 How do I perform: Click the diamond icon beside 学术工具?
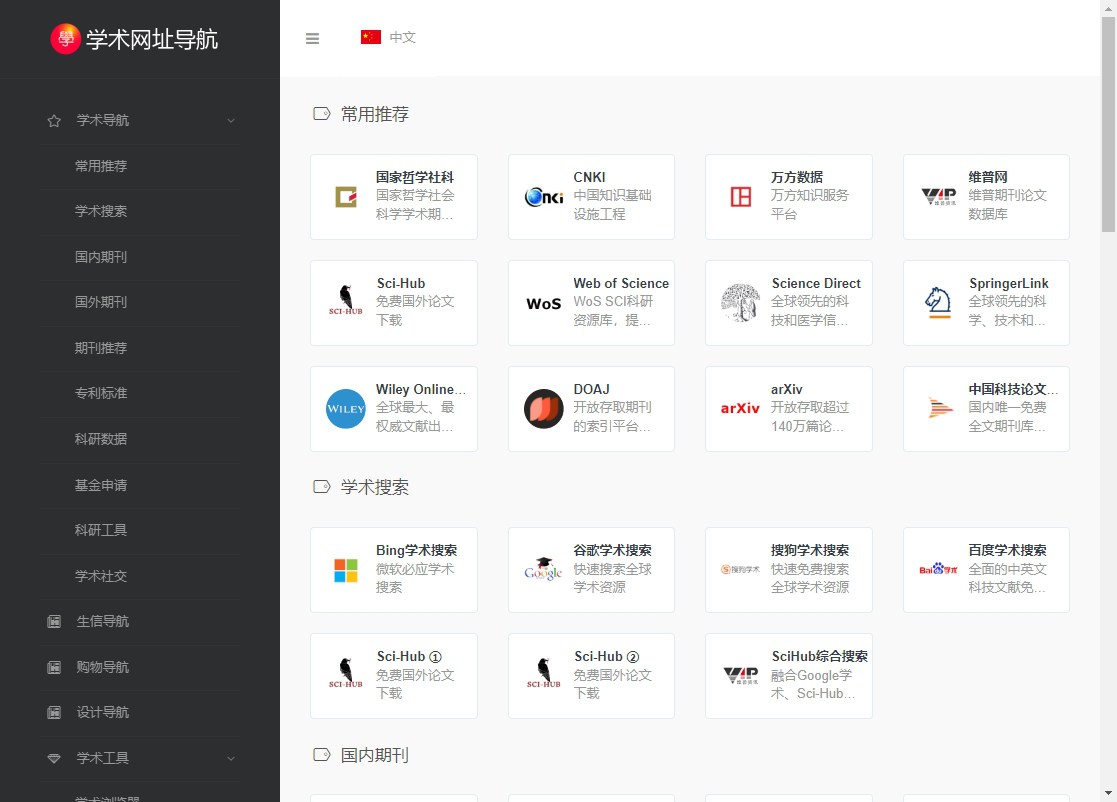coord(54,759)
